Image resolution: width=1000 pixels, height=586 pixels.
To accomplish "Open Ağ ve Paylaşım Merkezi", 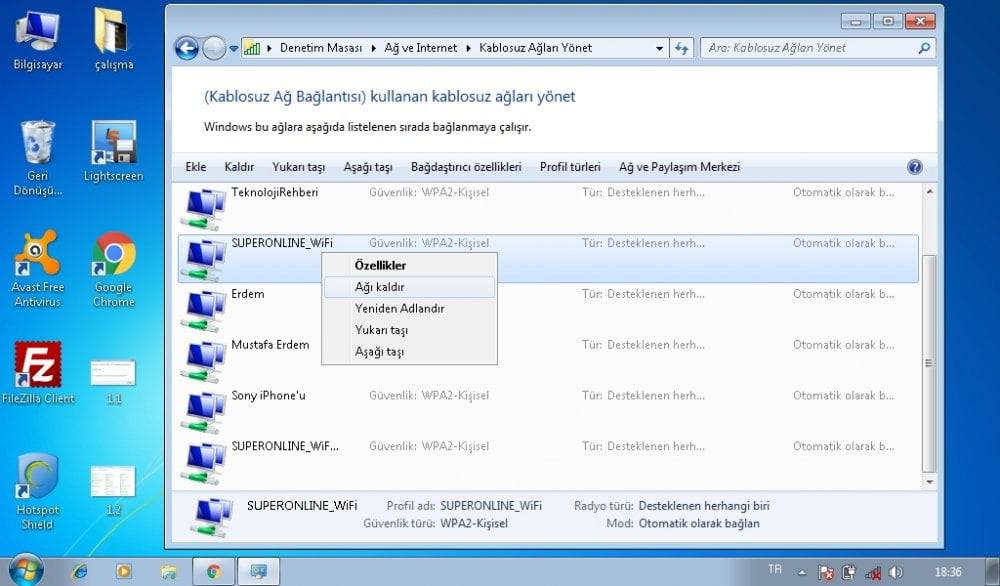I will [x=679, y=167].
